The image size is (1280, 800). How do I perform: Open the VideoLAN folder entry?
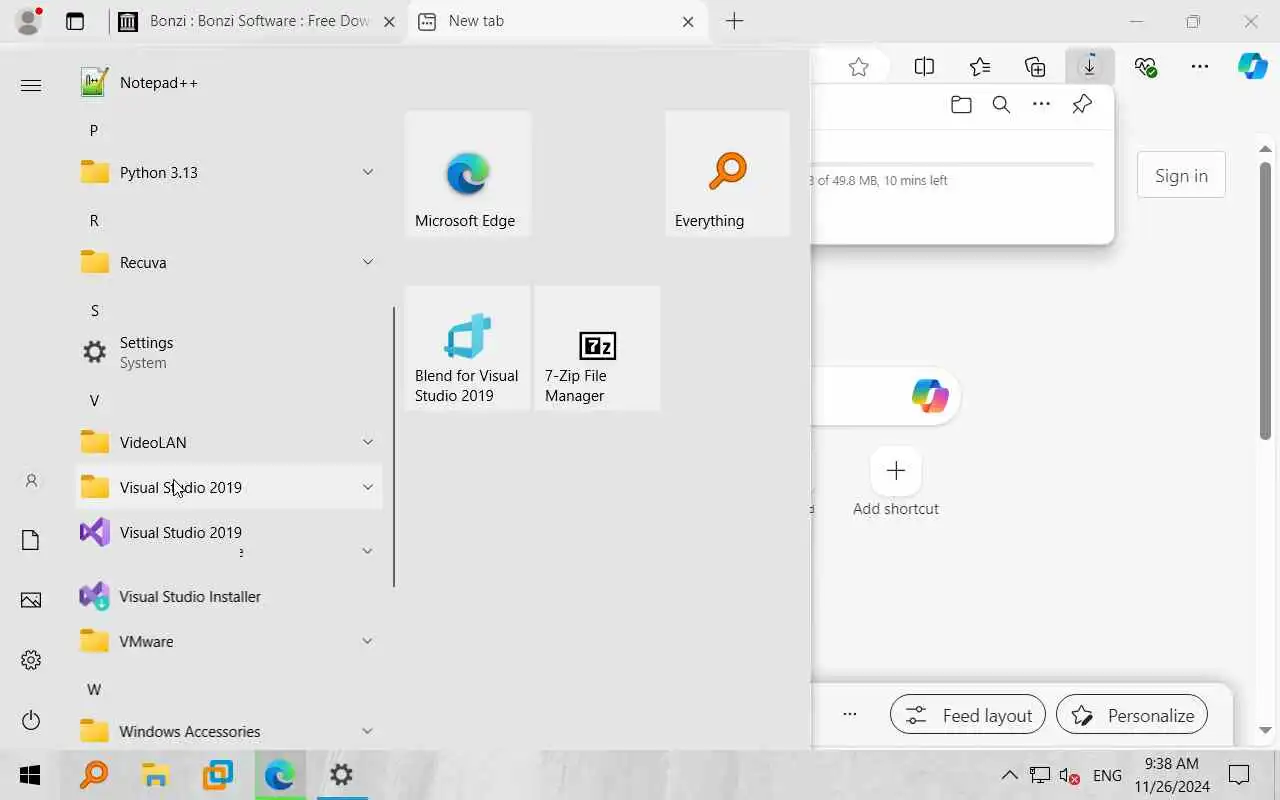pyautogui.click(x=230, y=442)
